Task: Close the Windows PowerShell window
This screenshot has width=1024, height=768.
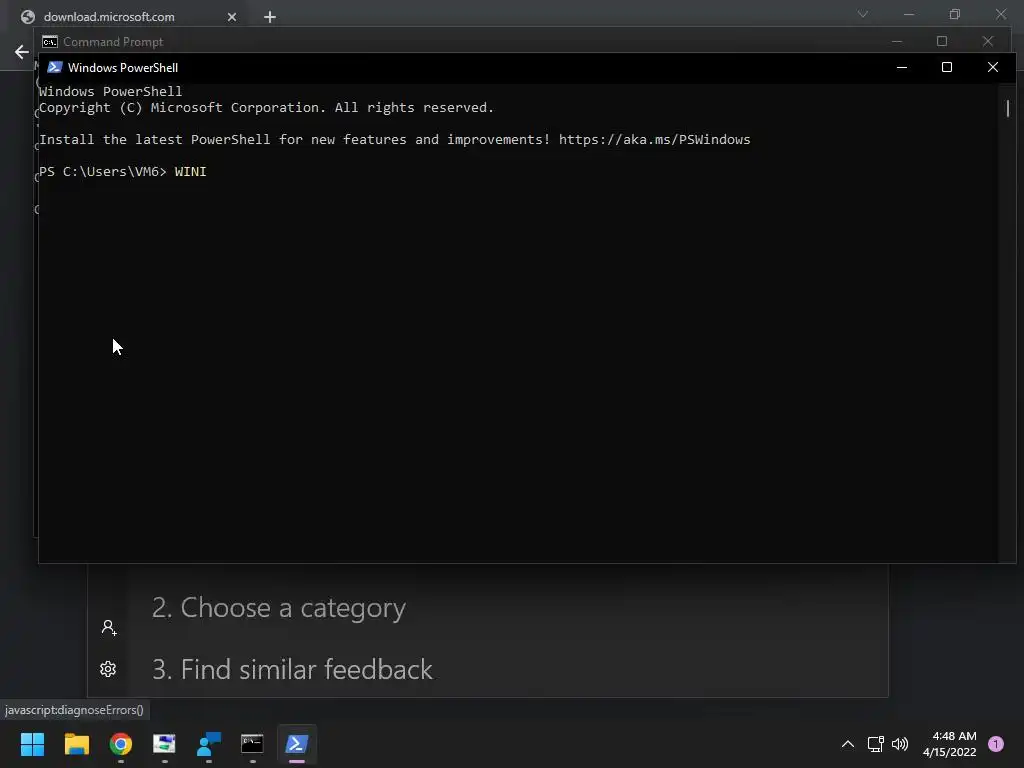Action: 993,67
